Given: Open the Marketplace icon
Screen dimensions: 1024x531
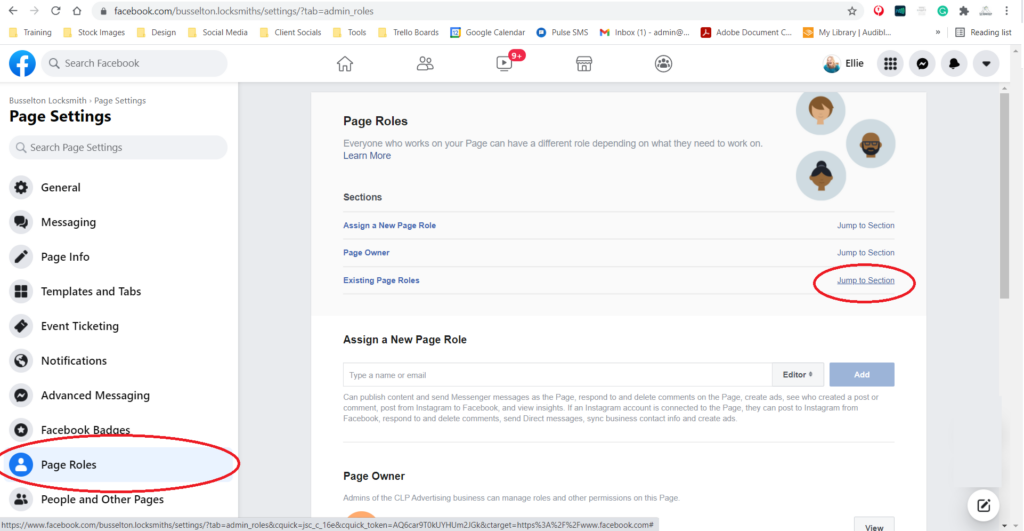Looking at the screenshot, I should tap(584, 63).
